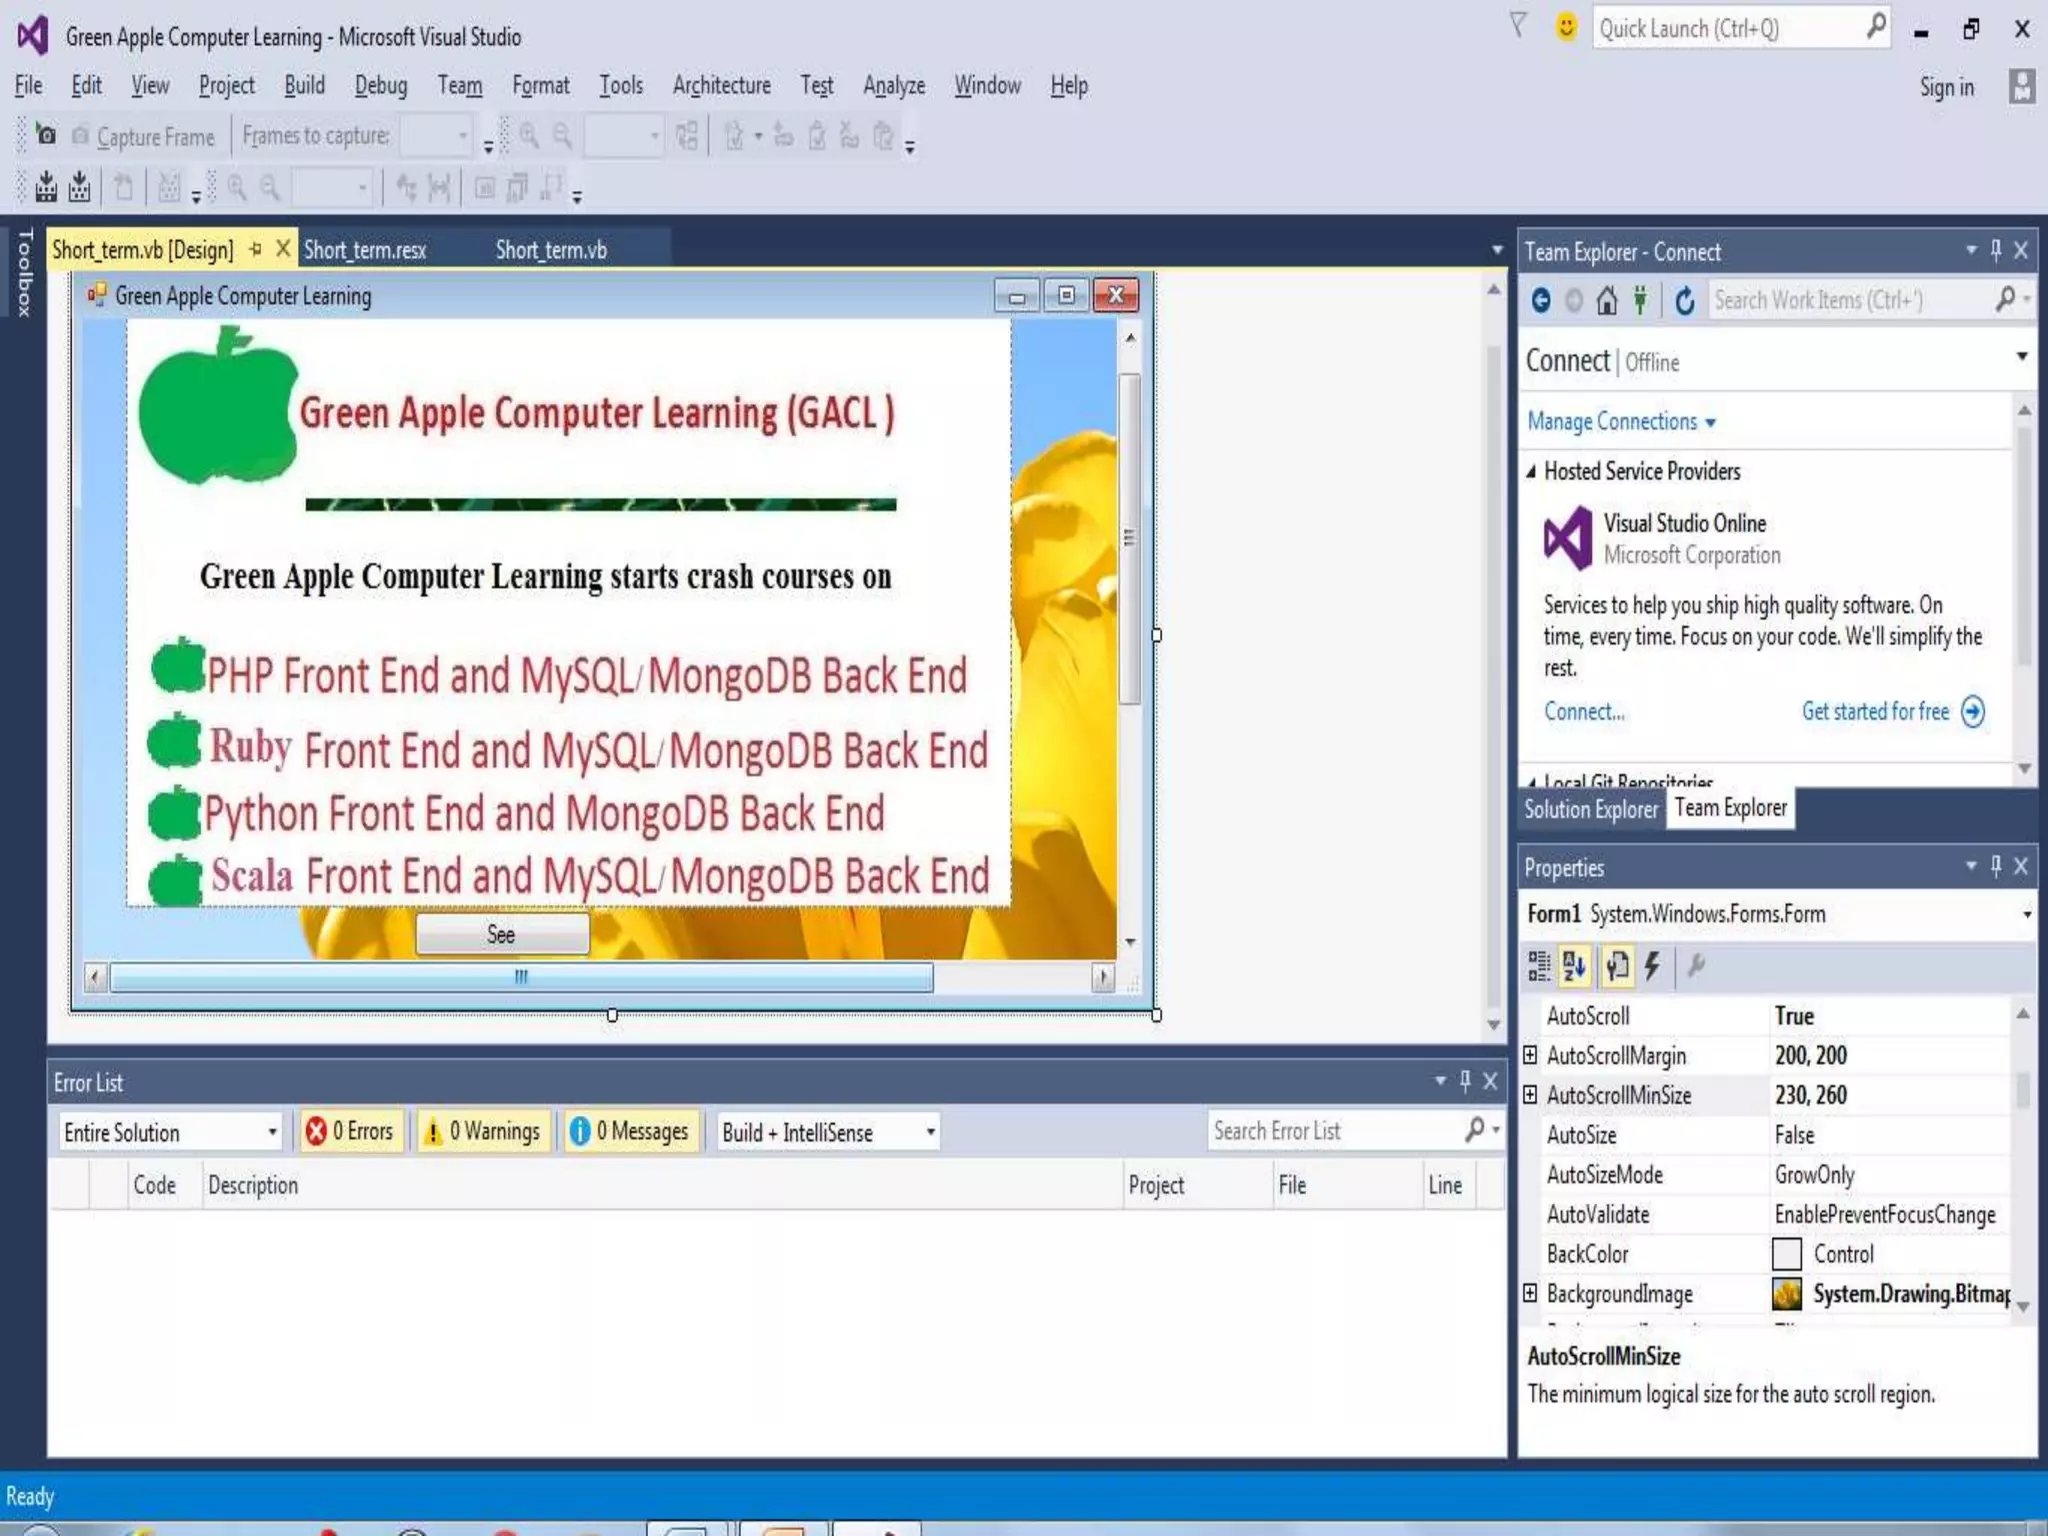Pin the Error List panel

coord(1465,1080)
